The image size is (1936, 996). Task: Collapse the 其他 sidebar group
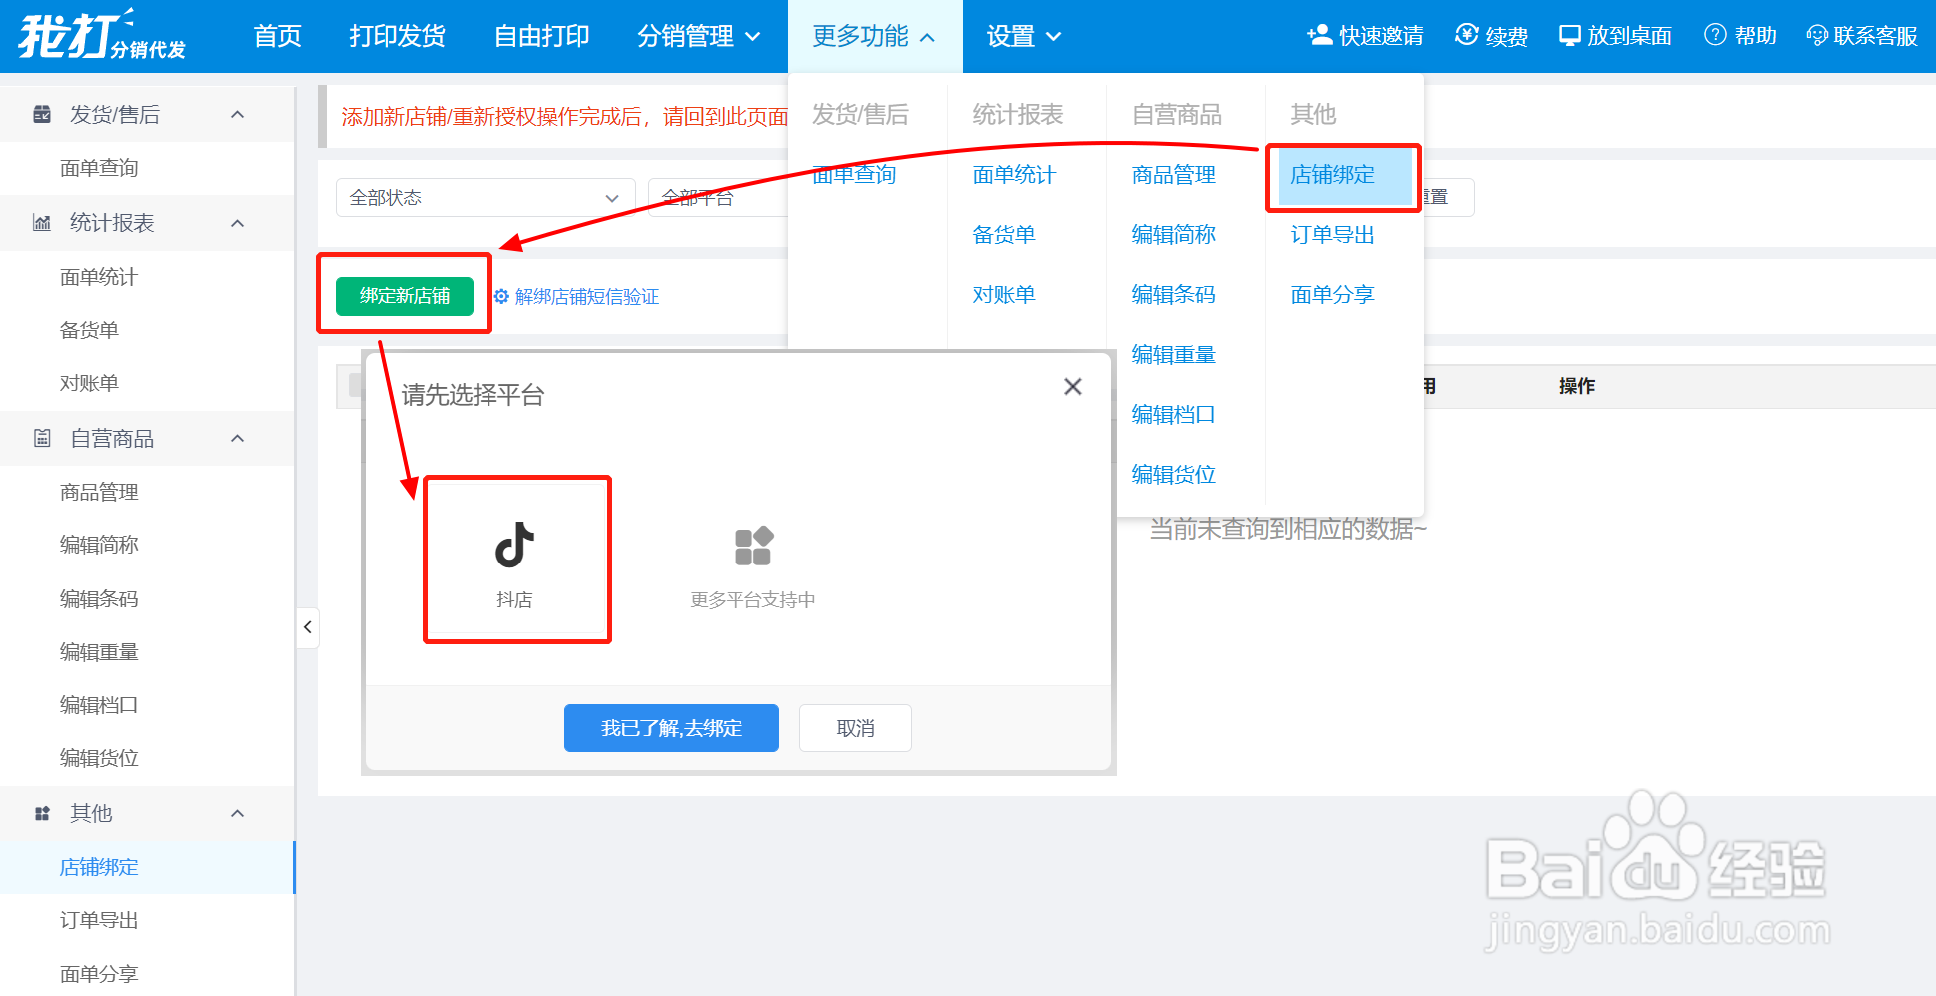pyautogui.click(x=237, y=813)
